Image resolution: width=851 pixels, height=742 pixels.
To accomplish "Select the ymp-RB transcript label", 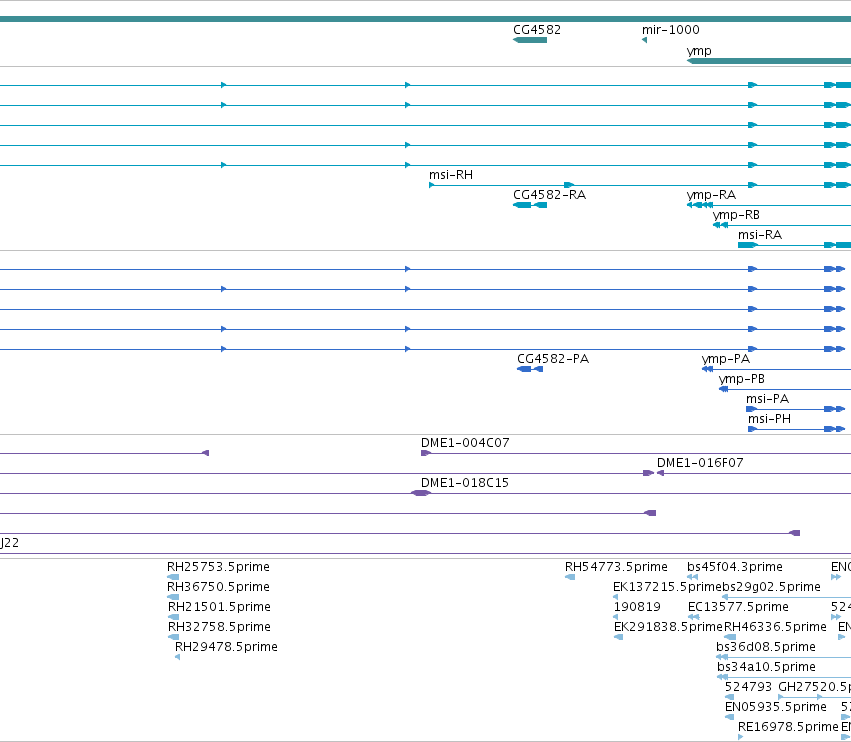I will click(x=736, y=215).
